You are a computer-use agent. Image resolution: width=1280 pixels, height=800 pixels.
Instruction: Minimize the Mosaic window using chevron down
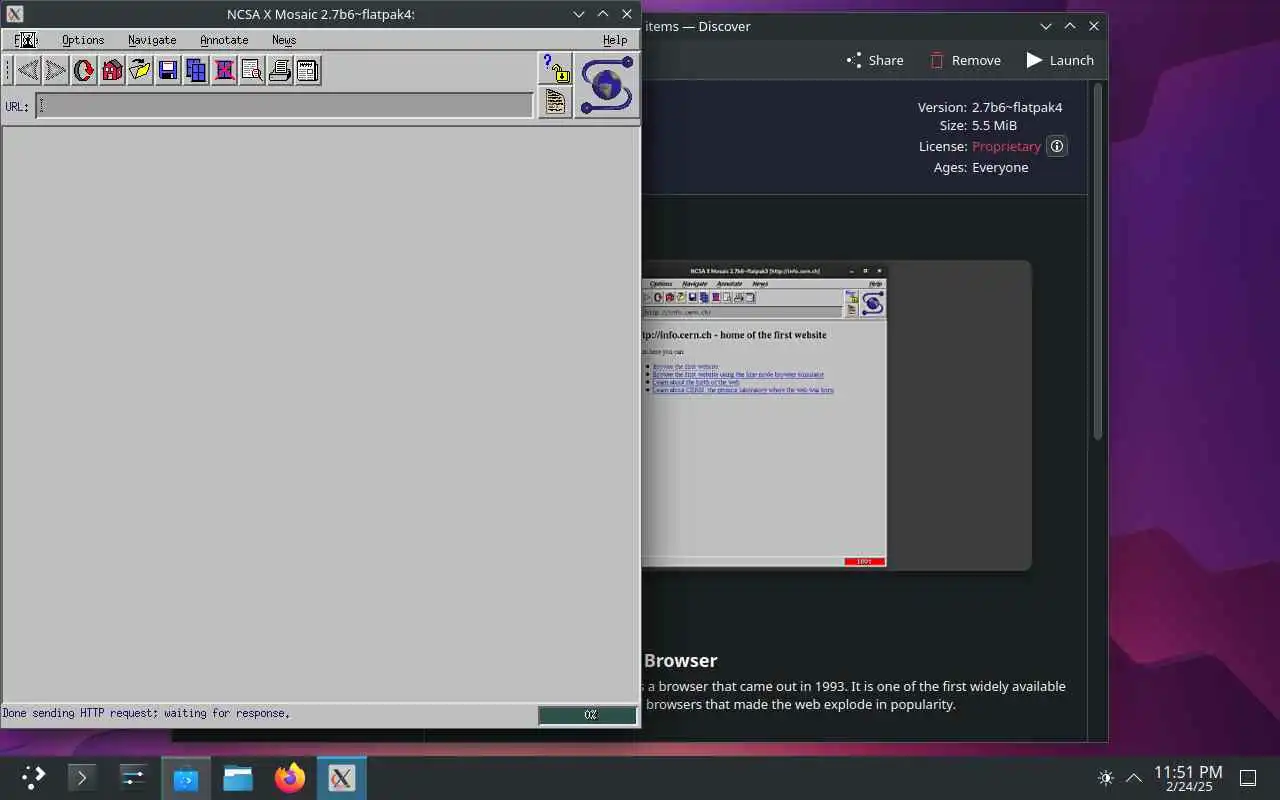(579, 14)
